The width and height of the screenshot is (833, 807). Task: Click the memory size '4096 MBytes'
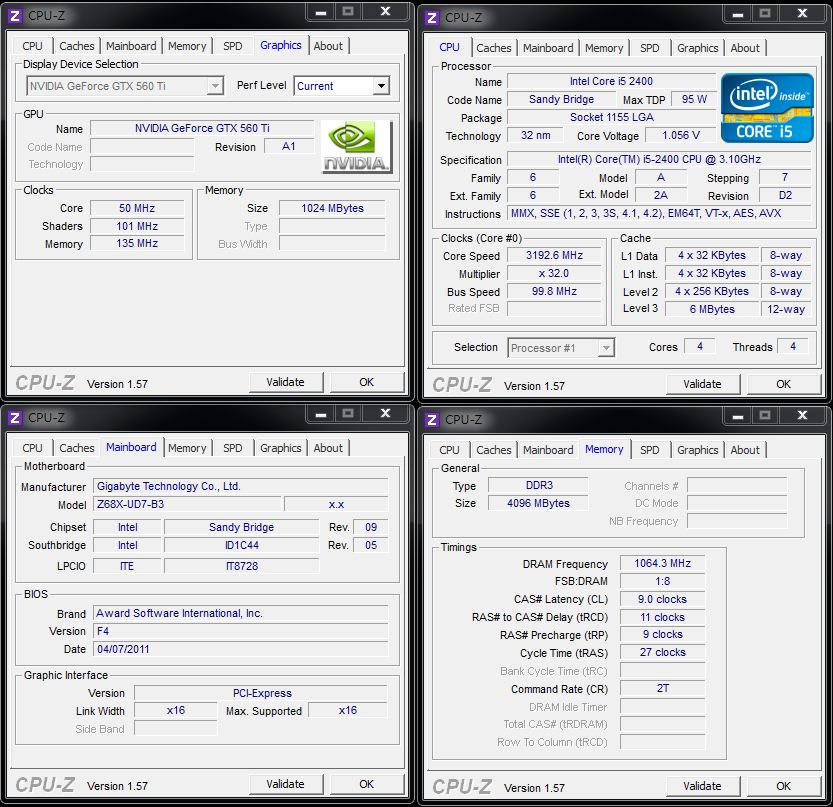click(538, 504)
